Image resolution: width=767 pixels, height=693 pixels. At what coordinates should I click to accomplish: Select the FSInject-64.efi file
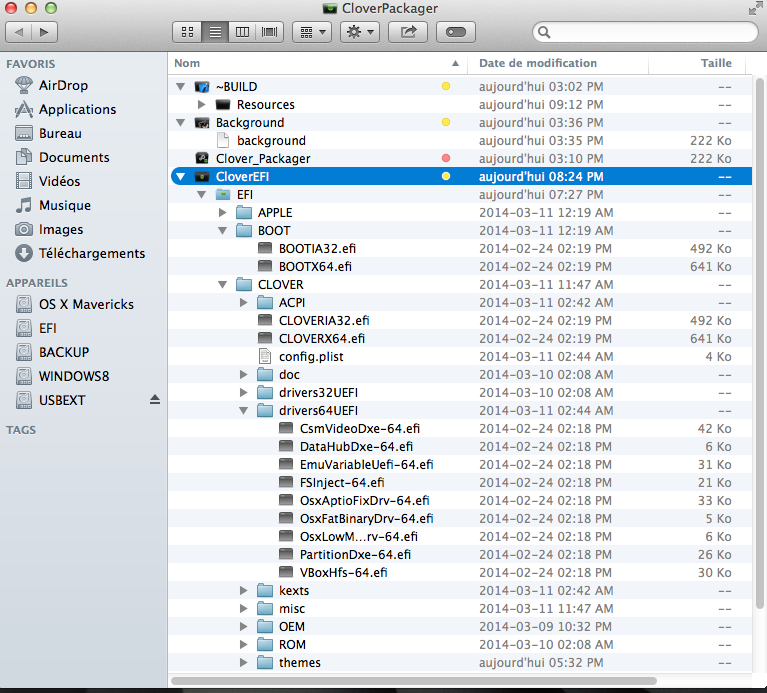point(460,483)
